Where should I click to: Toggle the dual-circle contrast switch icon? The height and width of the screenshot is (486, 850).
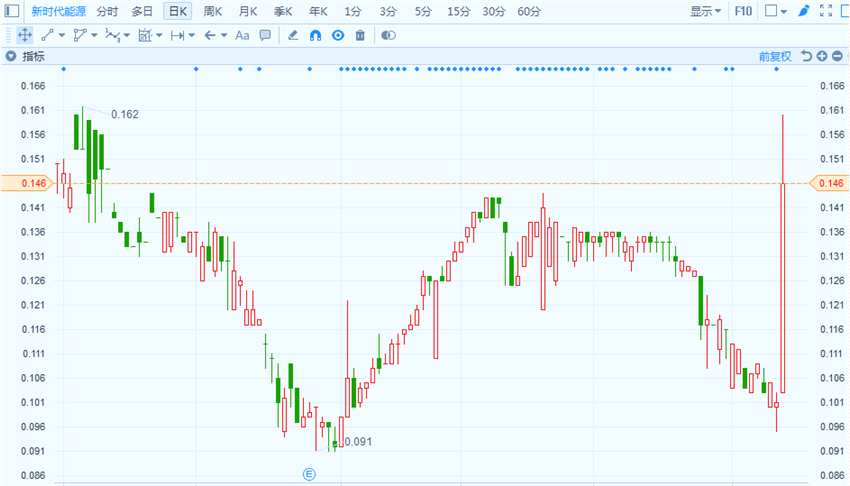point(388,36)
